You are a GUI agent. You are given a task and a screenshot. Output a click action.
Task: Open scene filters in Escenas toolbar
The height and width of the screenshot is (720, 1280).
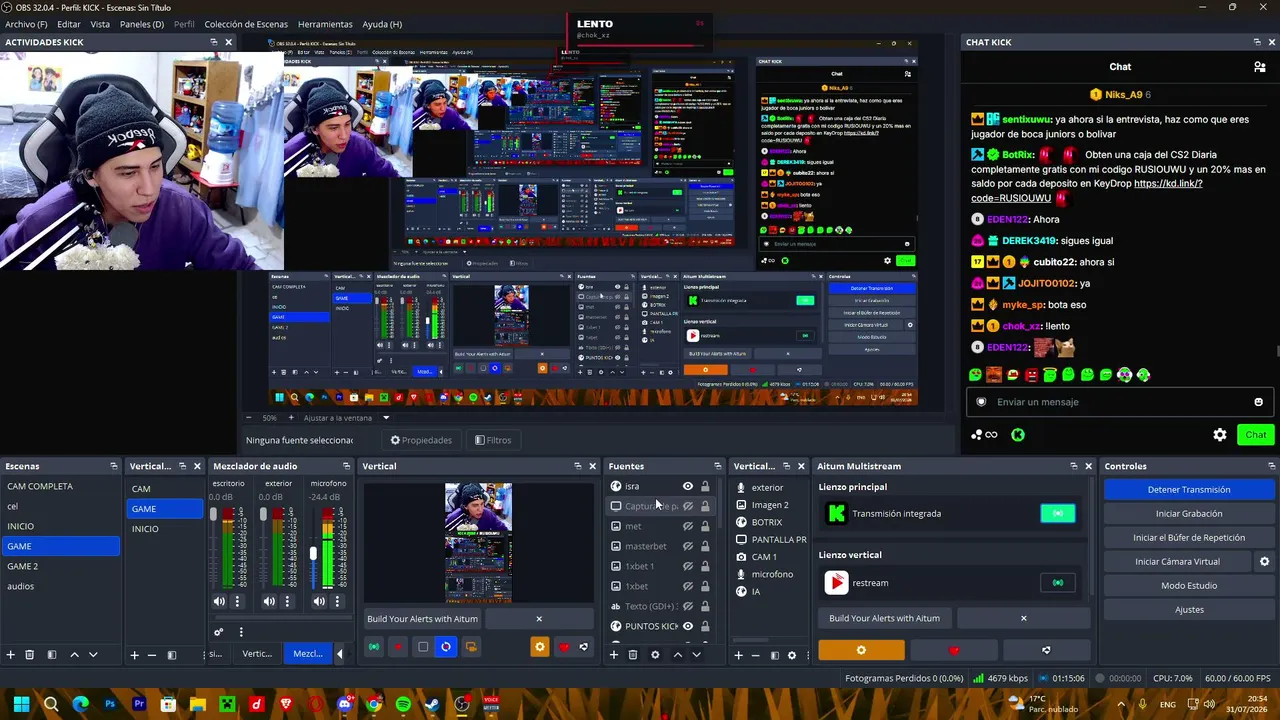point(51,655)
